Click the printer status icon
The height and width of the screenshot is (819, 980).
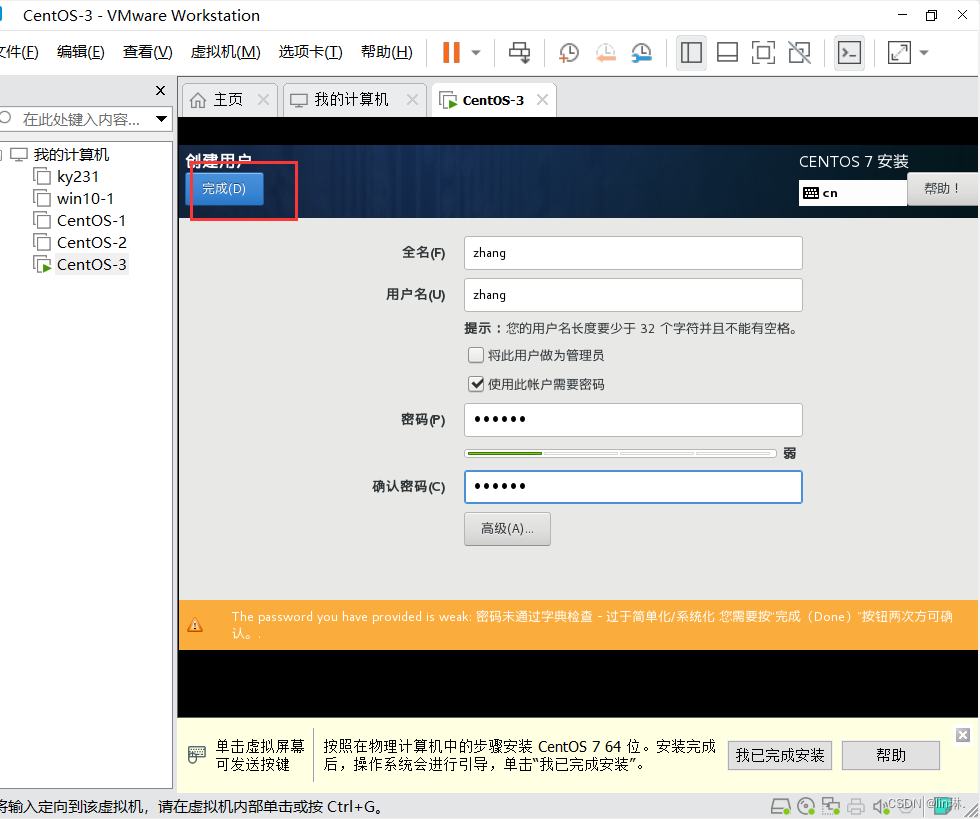point(856,806)
